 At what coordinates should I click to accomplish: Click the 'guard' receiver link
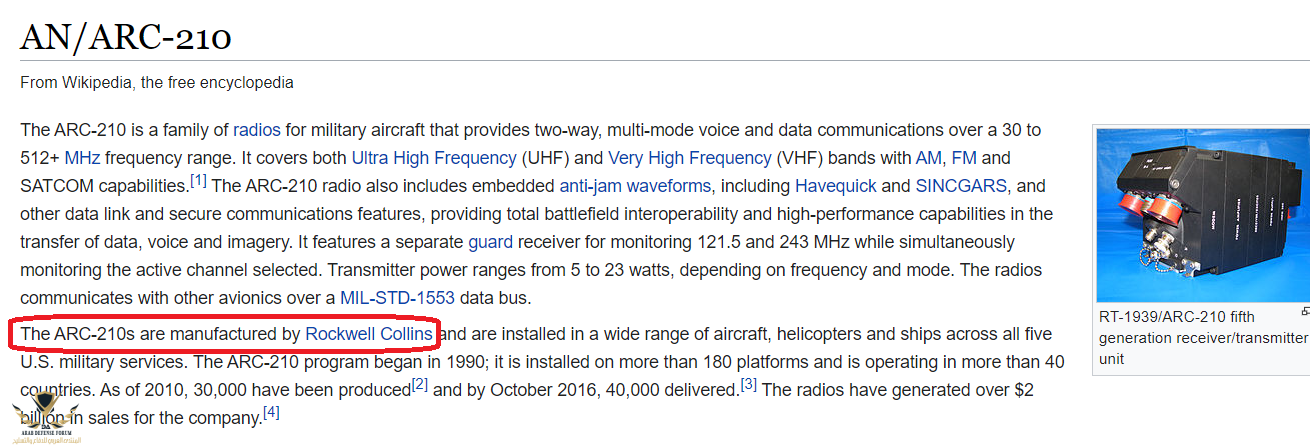point(488,242)
